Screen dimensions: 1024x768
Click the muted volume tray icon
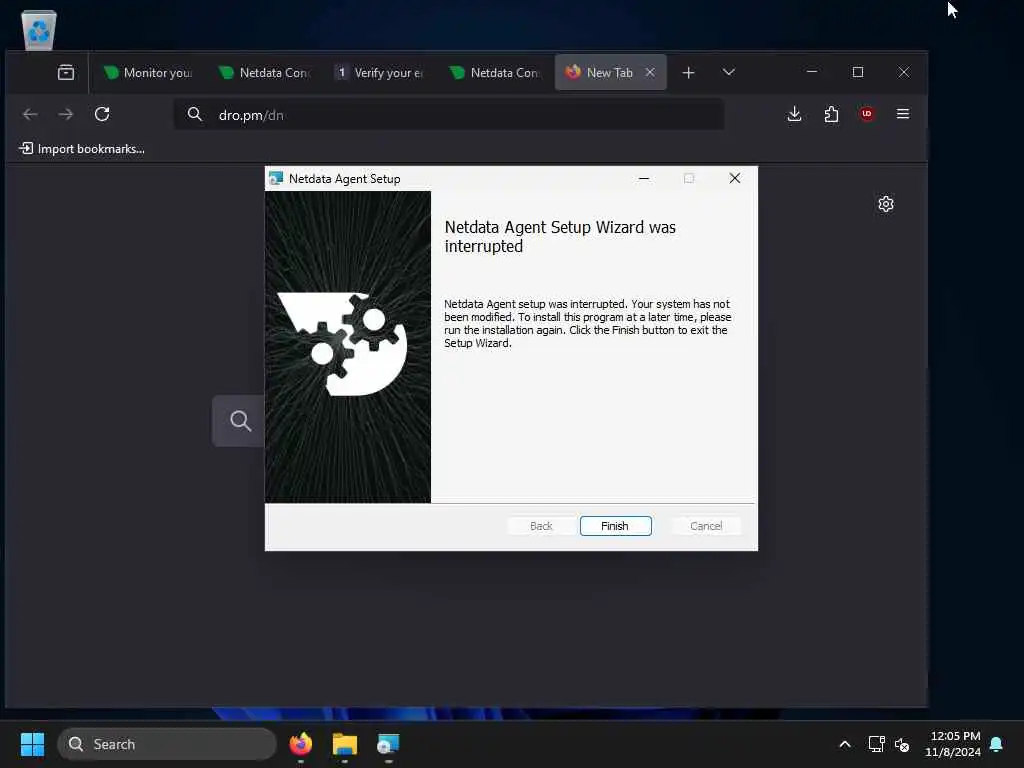click(x=902, y=744)
